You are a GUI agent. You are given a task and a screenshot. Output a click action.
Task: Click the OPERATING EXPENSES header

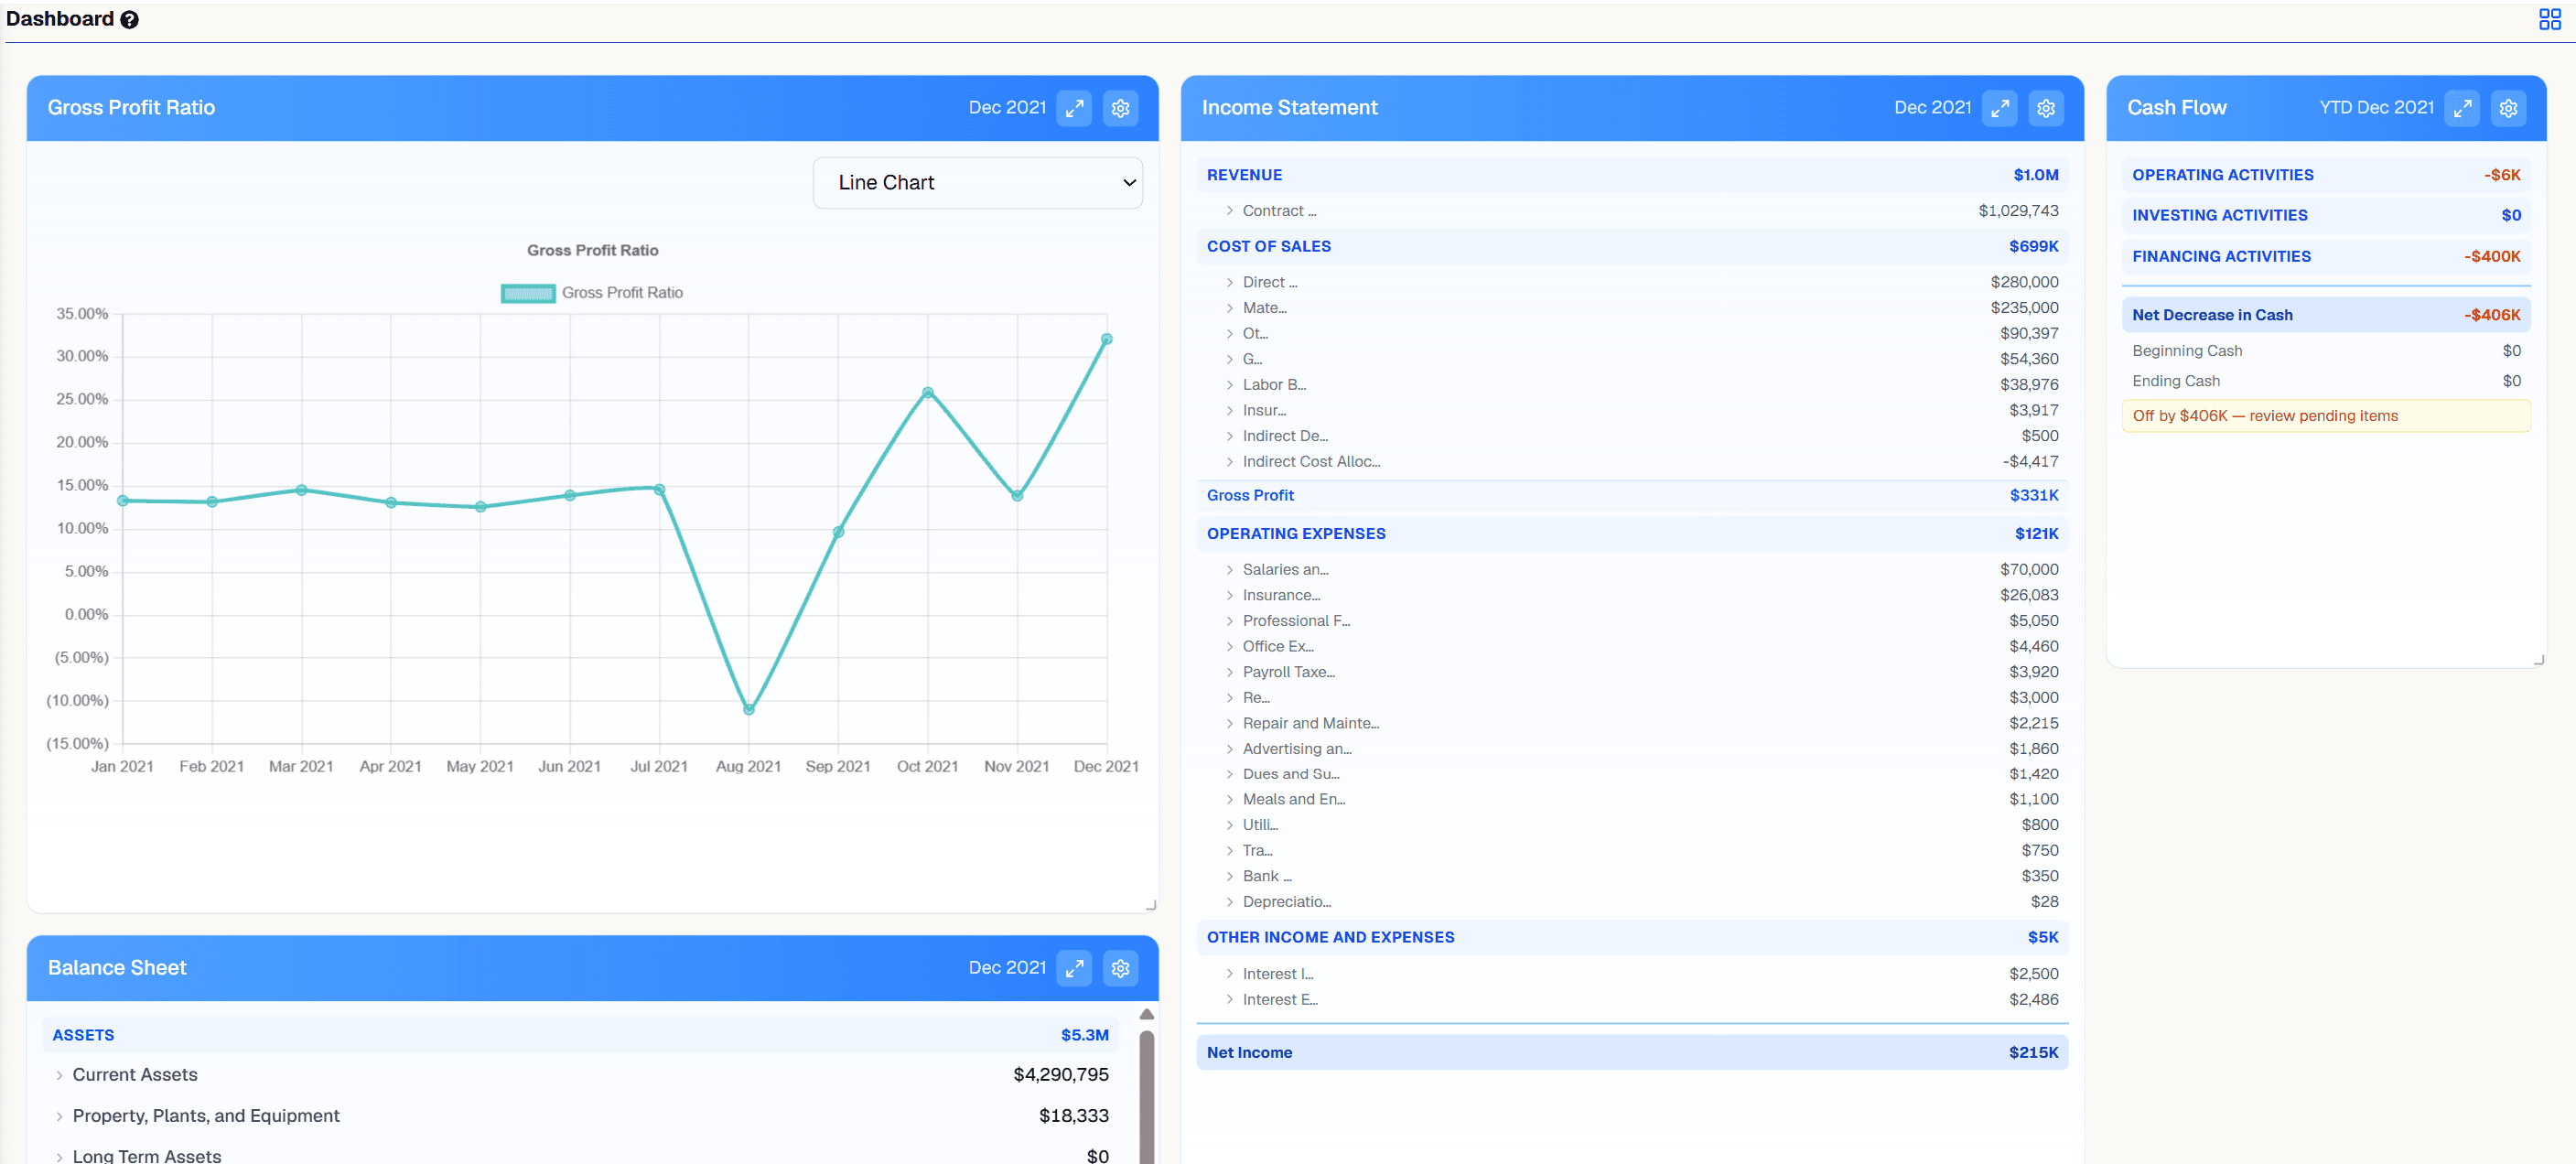coord(1631,534)
